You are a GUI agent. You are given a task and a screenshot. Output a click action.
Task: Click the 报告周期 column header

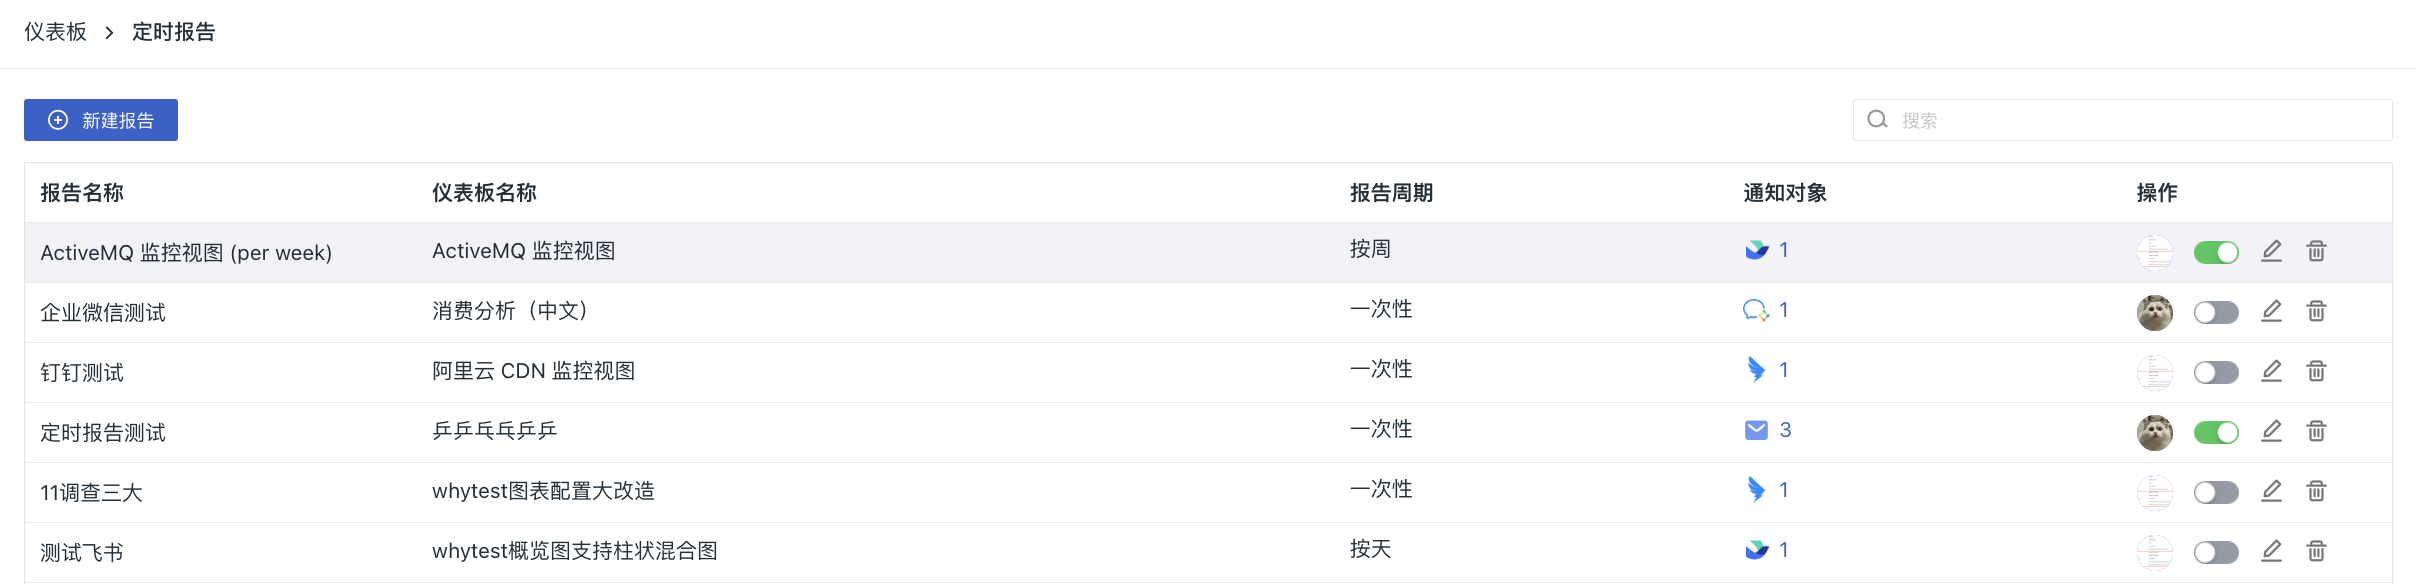point(1391,193)
